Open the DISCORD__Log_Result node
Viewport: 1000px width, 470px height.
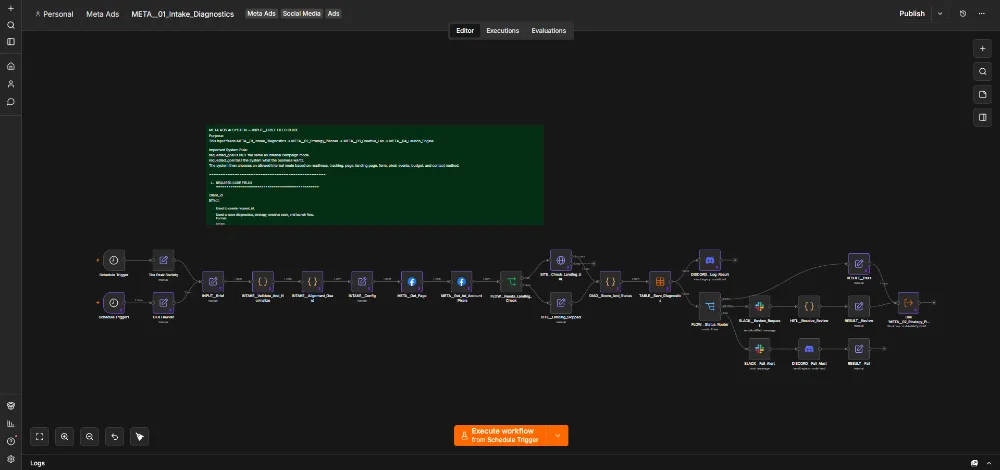tap(710, 260)
